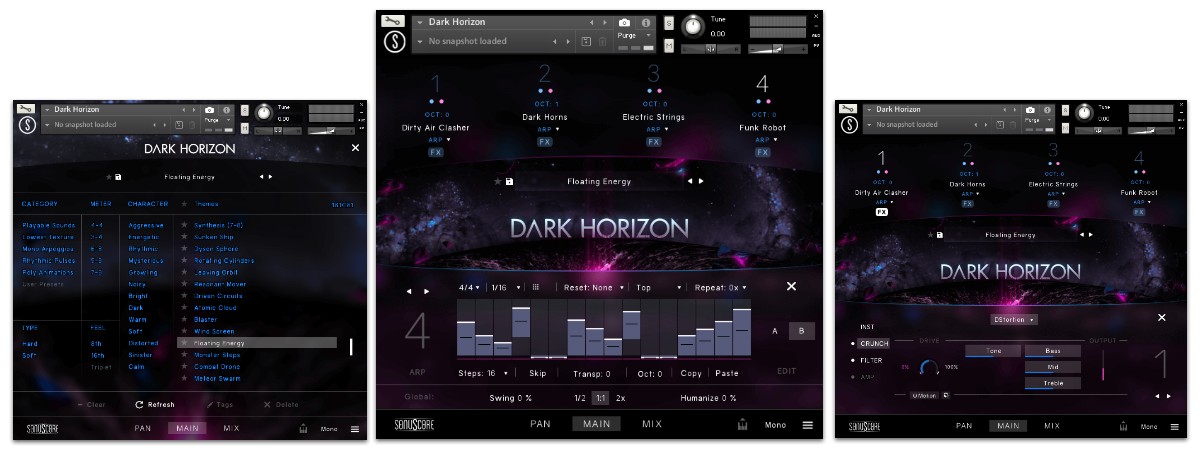The image size is (1200, 450).
Task: Open the Reset: None dropdown
Action: (593, 287)
